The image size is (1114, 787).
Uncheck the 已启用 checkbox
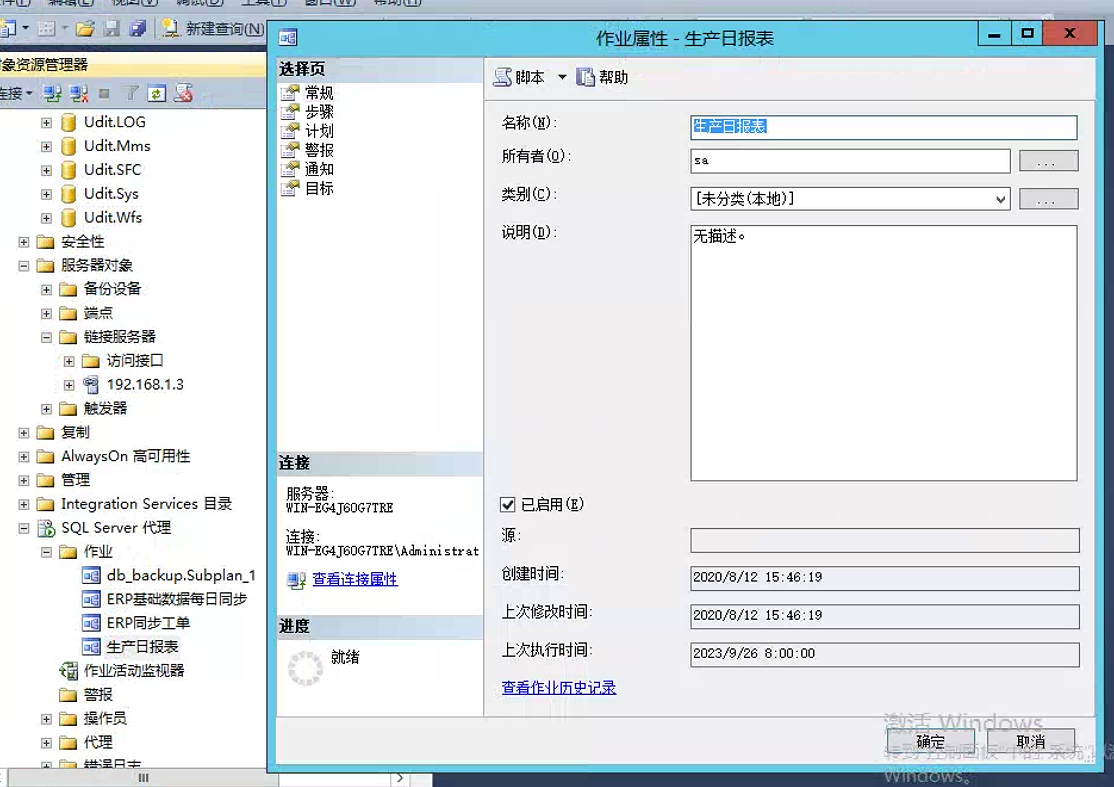(x=508, y=505)
